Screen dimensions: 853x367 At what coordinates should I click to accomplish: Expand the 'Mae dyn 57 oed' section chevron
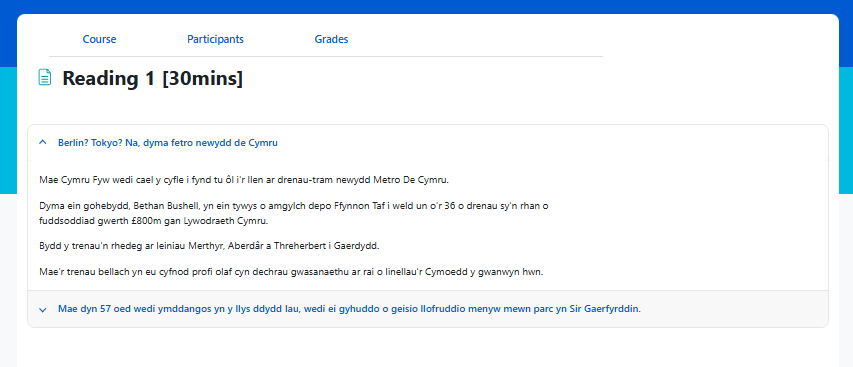(43, 309)
